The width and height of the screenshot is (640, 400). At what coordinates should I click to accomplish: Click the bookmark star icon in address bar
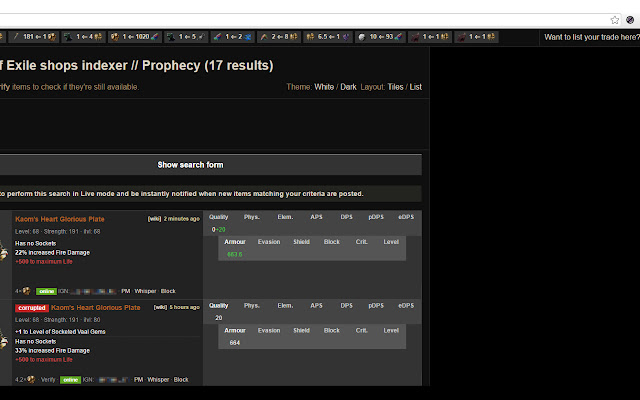point(614,20)
